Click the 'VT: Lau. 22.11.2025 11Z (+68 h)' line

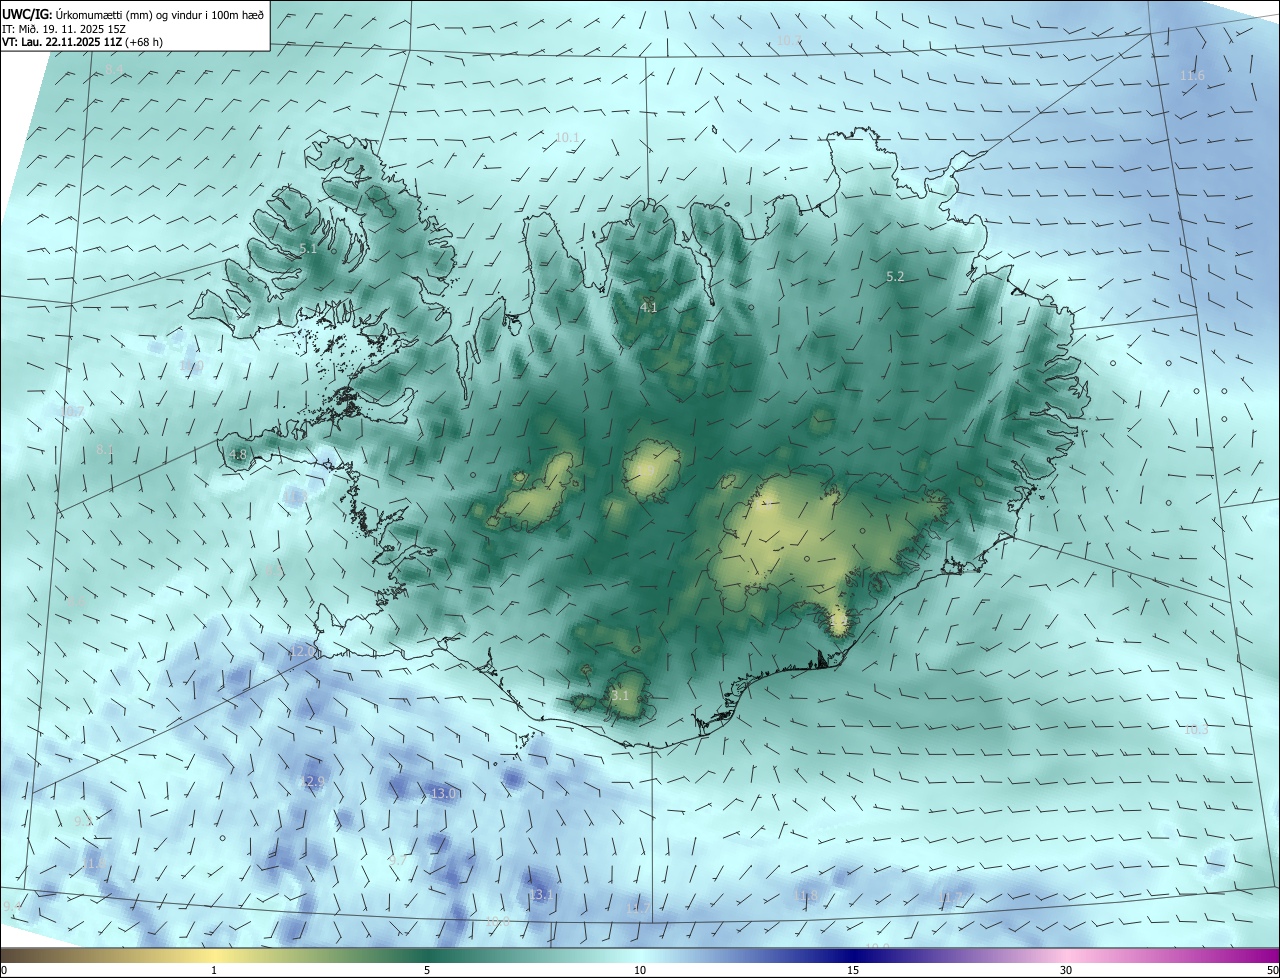[x=82, y=42]
